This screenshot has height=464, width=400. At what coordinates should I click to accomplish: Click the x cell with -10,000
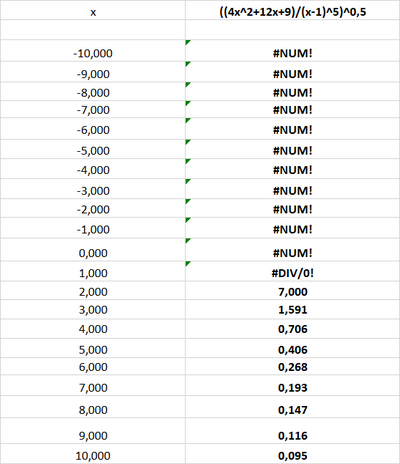pyautogui.click(x=93, y=51)
